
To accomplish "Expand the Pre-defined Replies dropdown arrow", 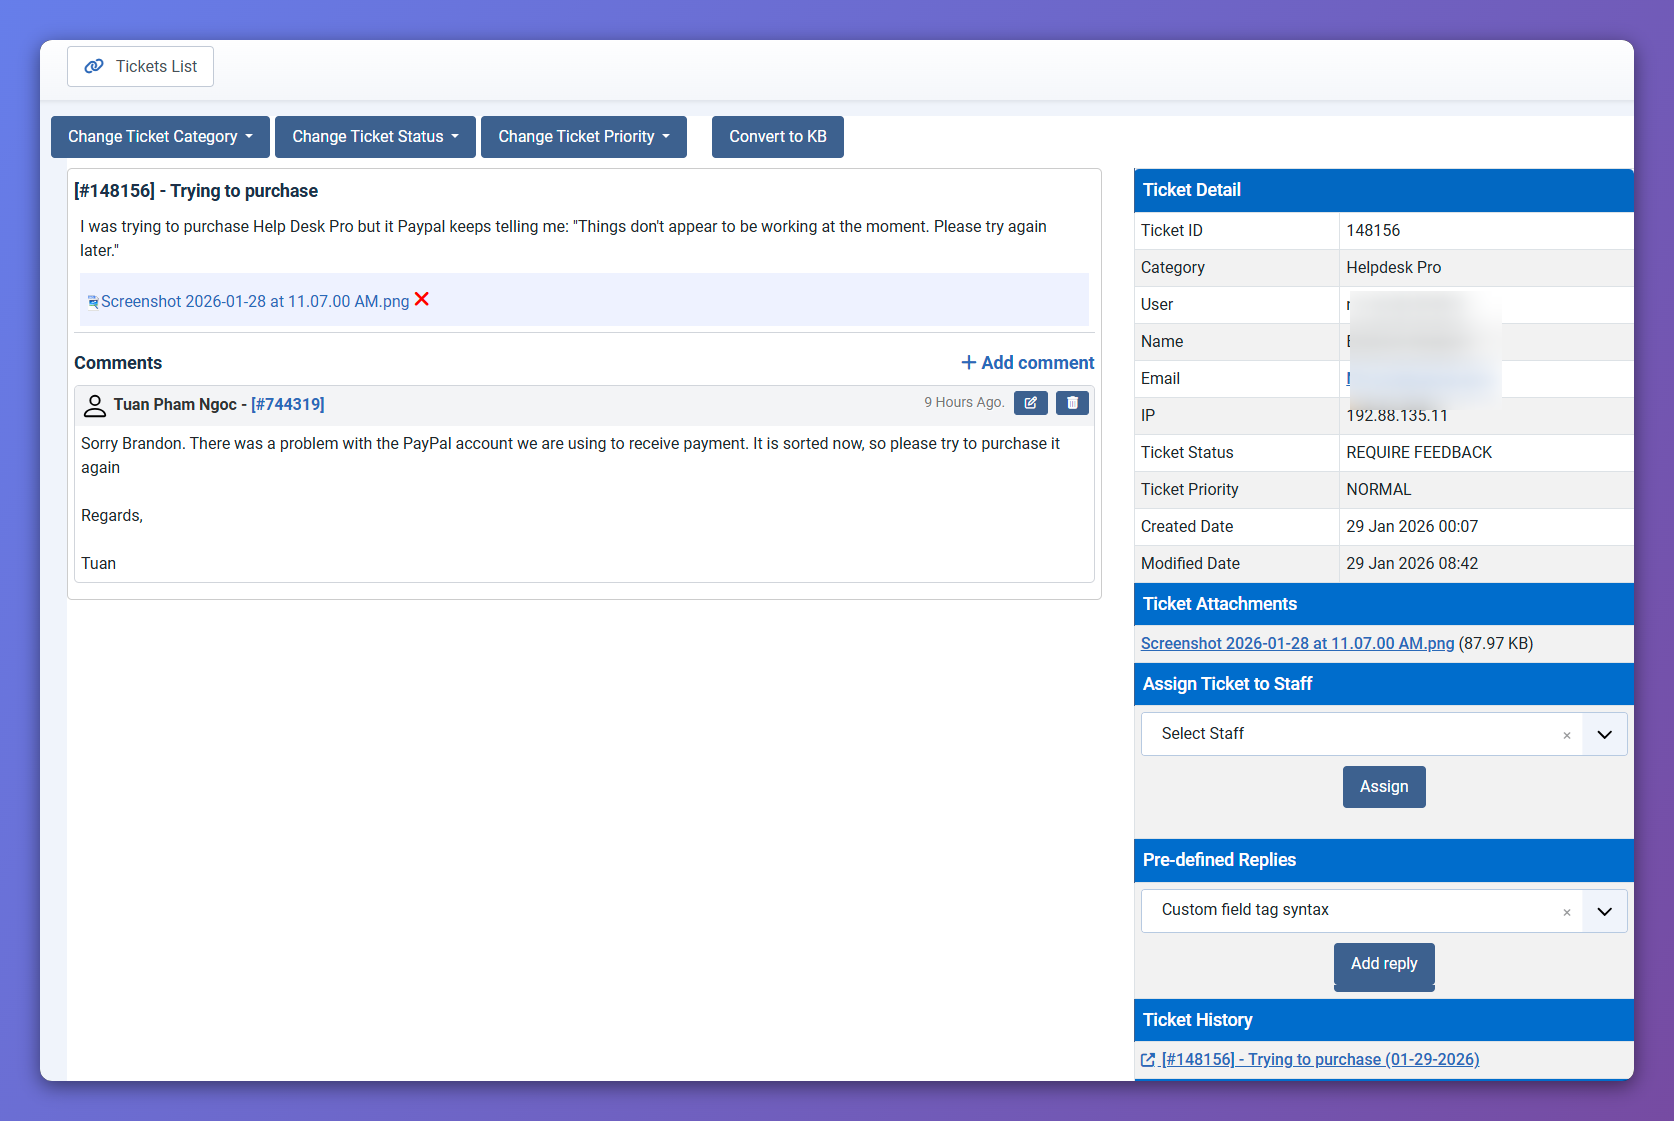I will (1604, 912).
